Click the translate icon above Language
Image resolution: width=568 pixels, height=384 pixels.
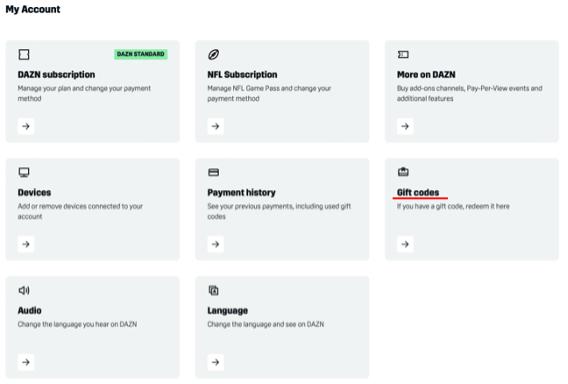click(x=213, y=290)
